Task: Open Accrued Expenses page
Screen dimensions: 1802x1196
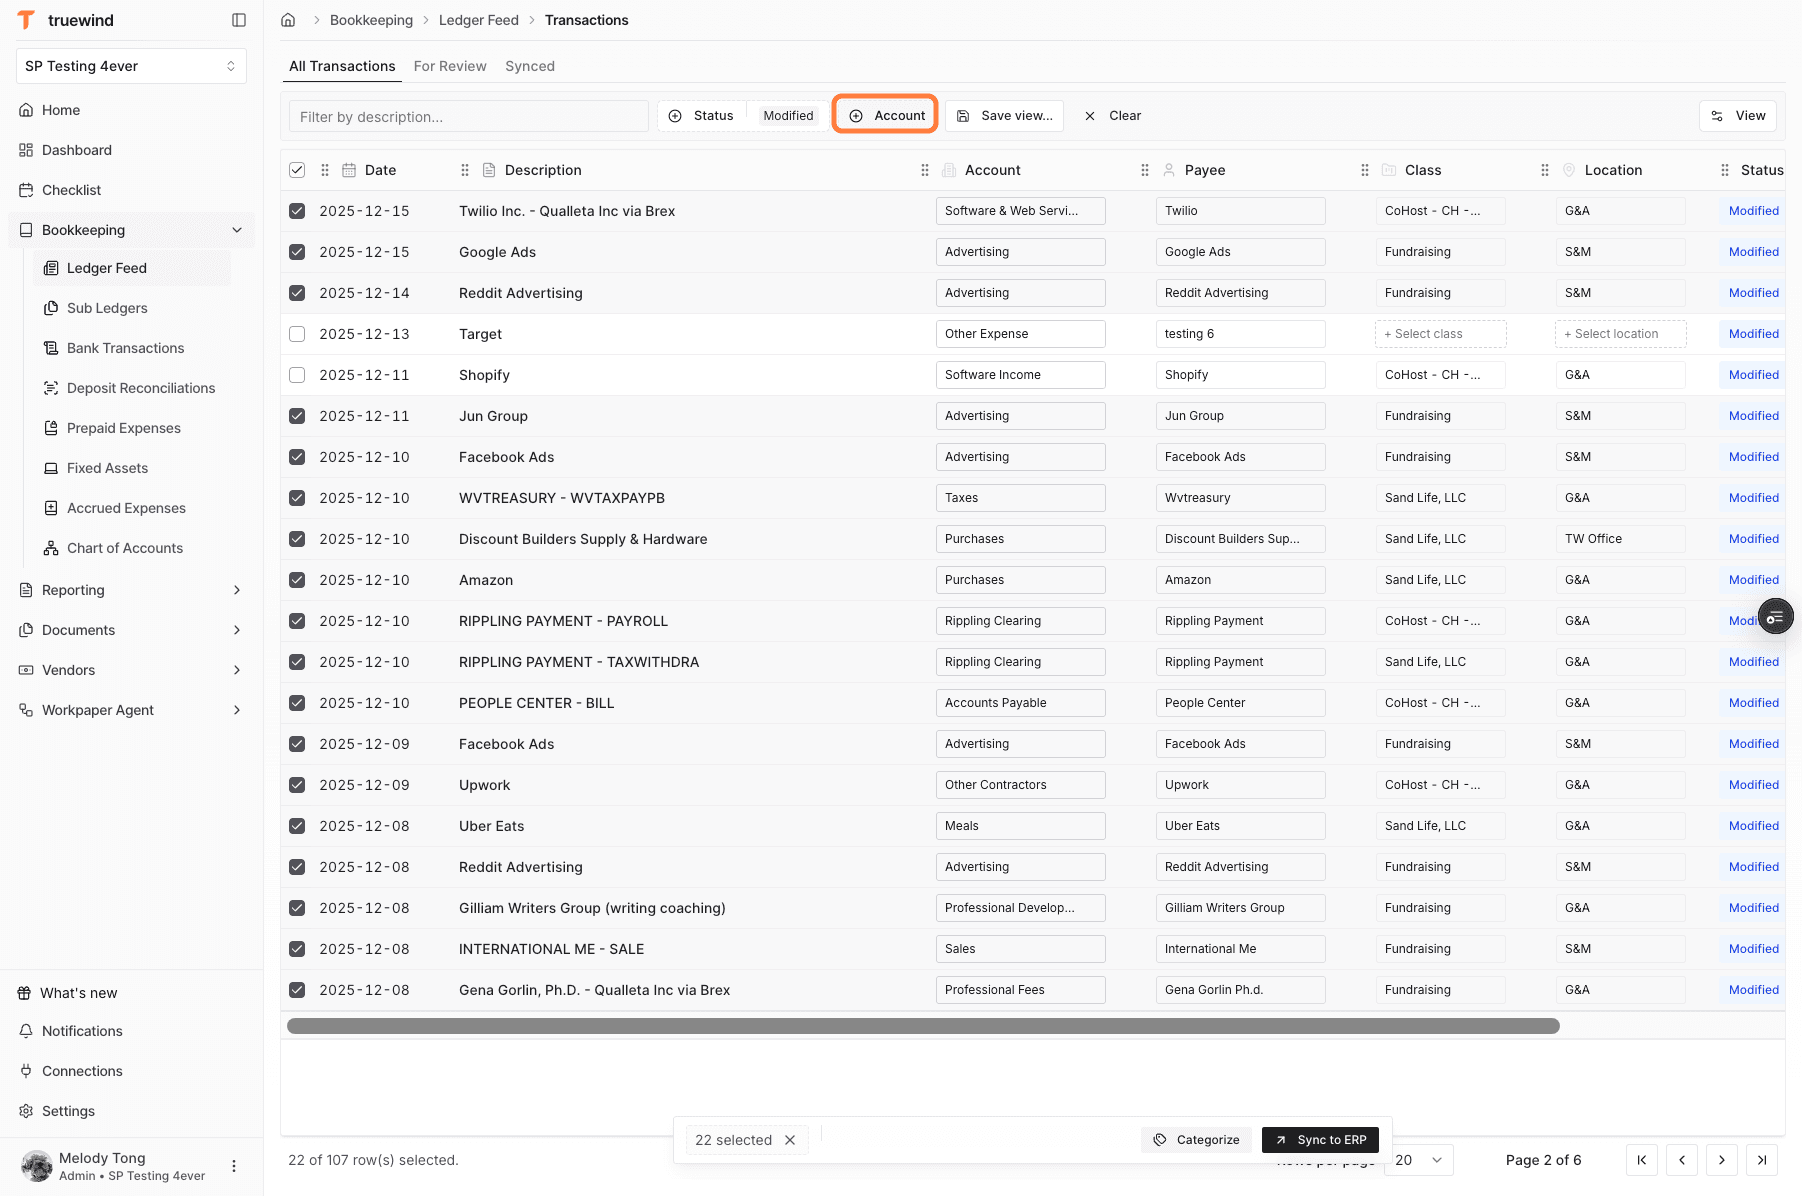Action: pos(126,508)
